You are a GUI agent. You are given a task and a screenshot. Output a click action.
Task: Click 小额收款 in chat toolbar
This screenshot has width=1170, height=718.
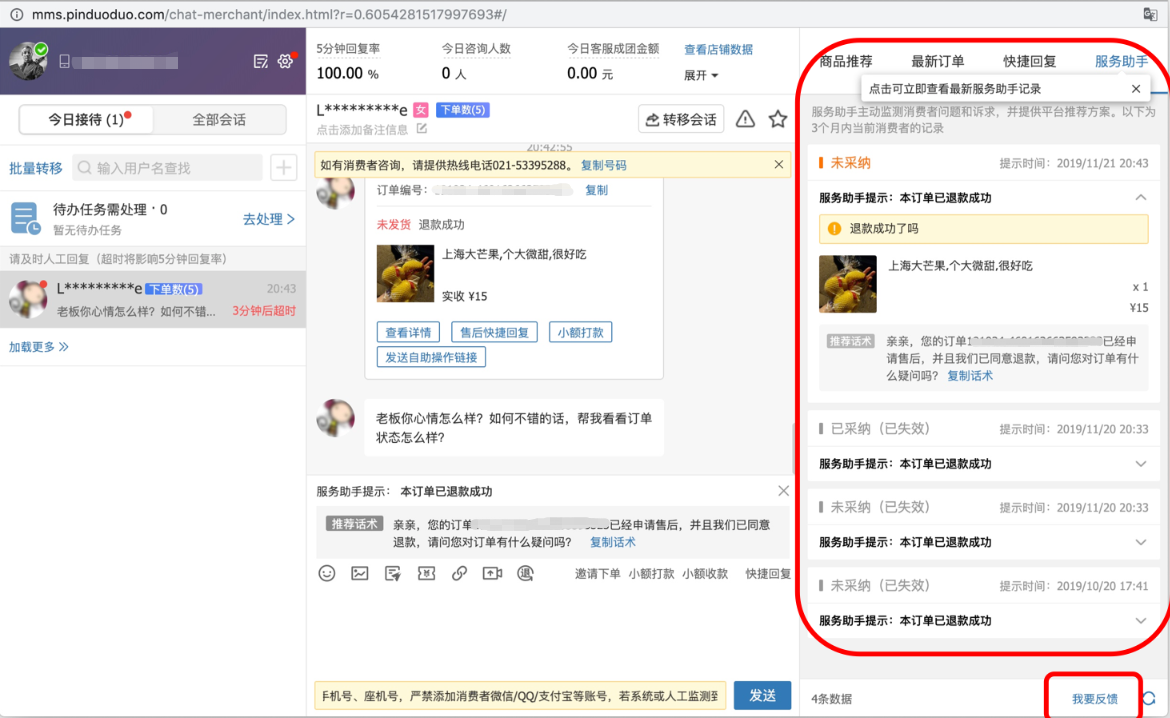point(705,573)
